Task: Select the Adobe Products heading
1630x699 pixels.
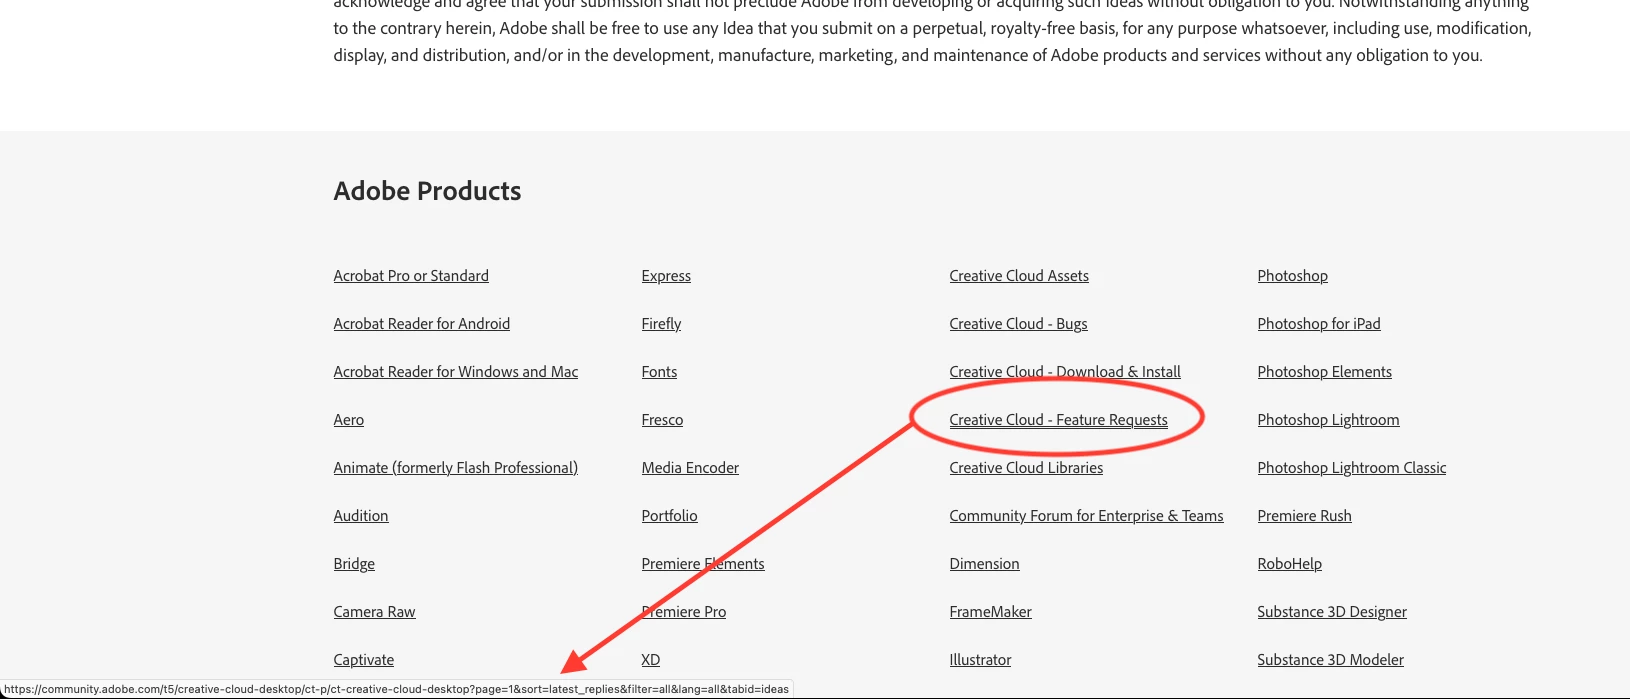Action: 427,191
